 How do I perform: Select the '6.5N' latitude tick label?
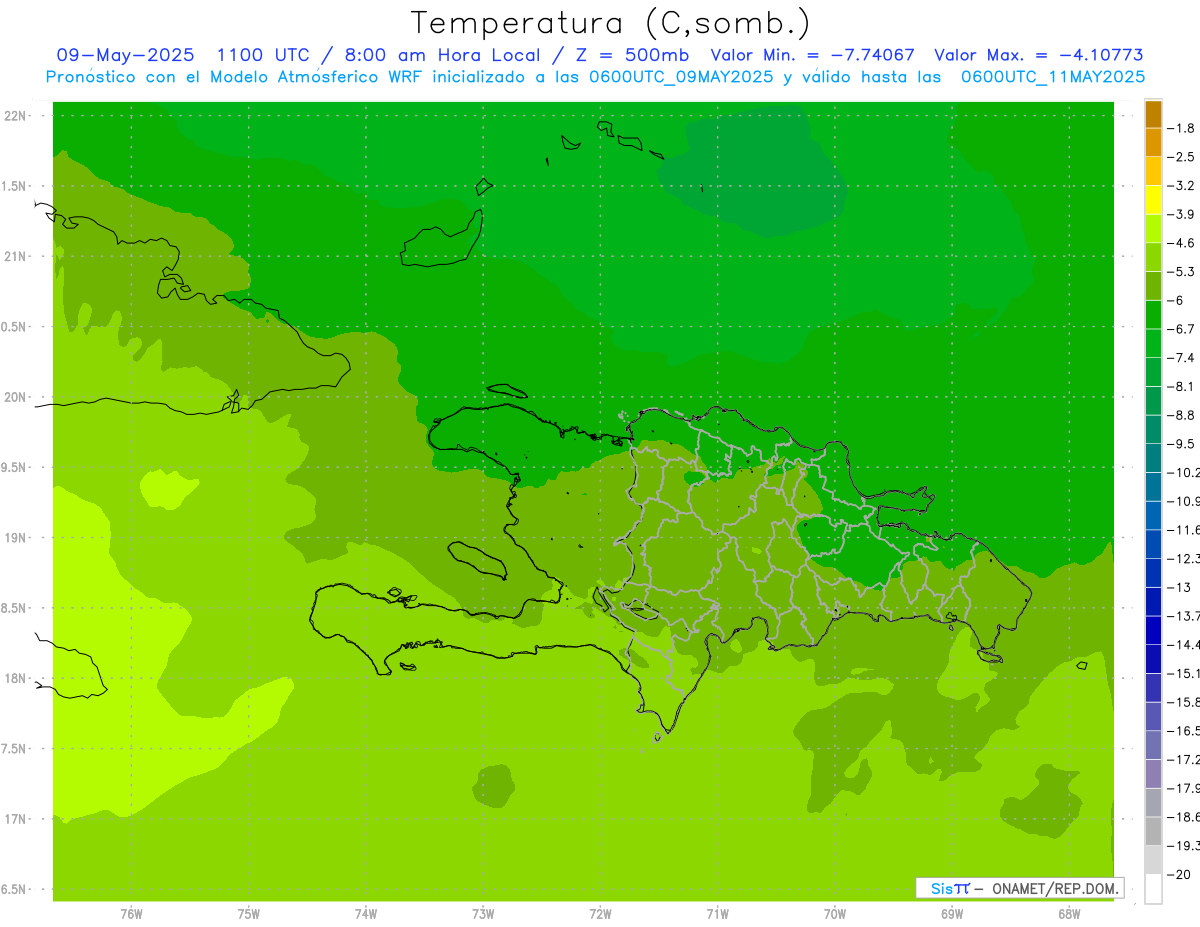pyautogui.click(x=14, y=889)
